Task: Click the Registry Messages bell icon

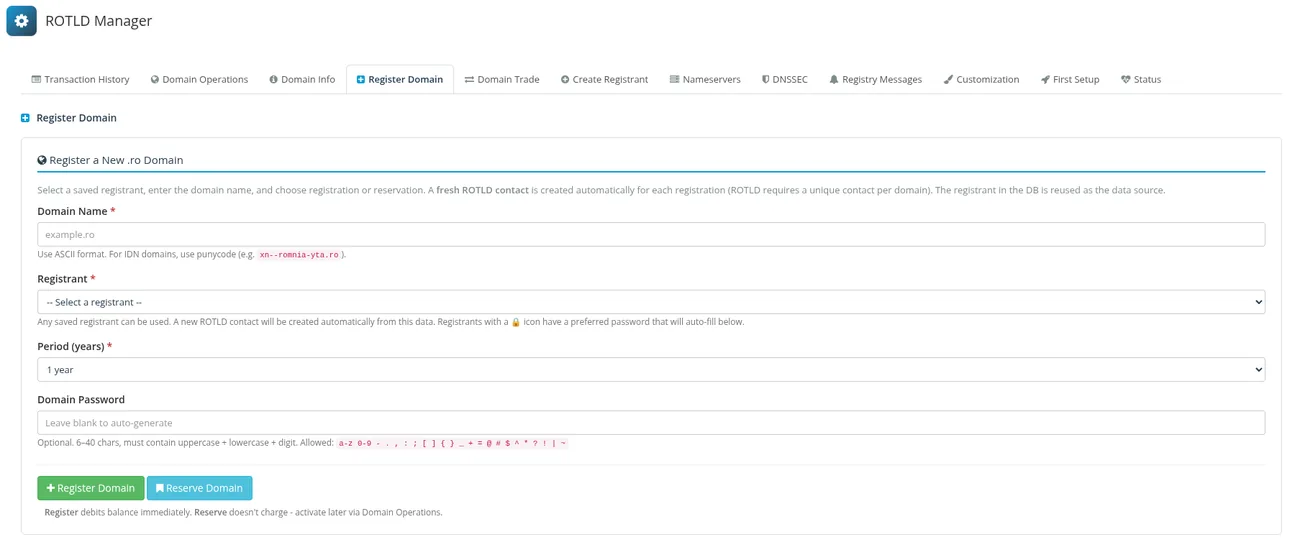Action: click(834, 79)
